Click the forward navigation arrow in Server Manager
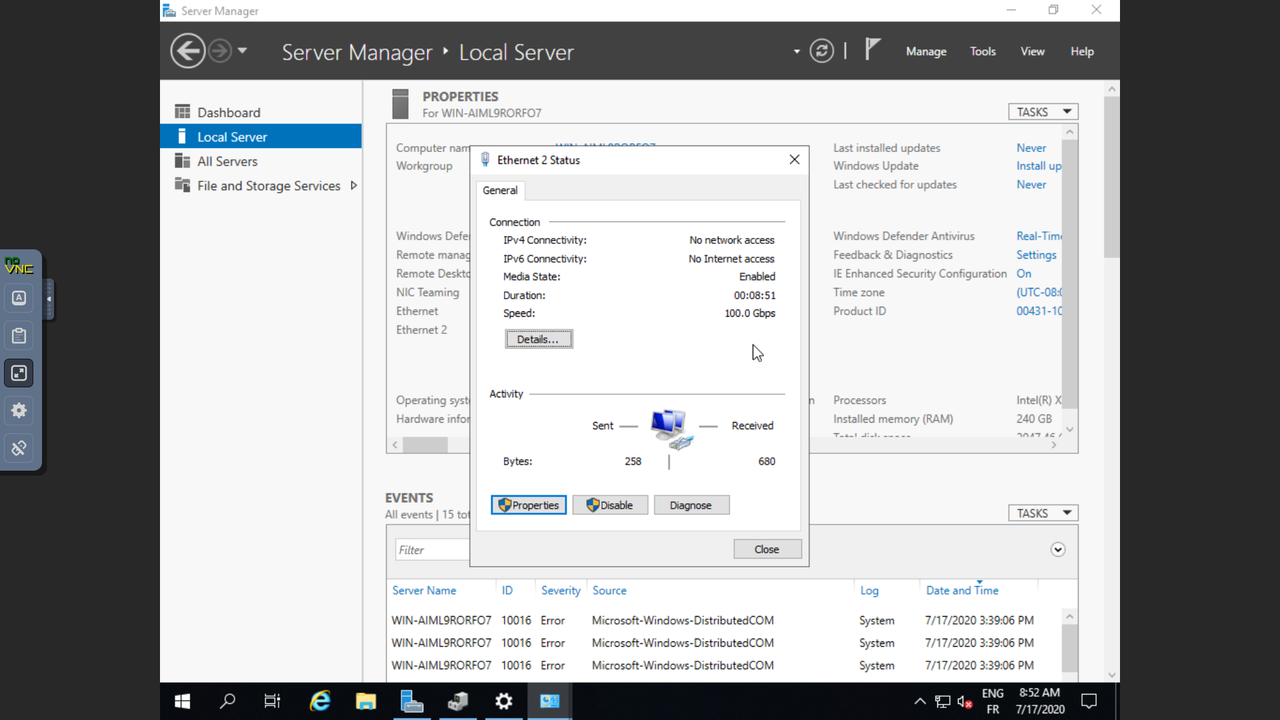 point(220,51)
